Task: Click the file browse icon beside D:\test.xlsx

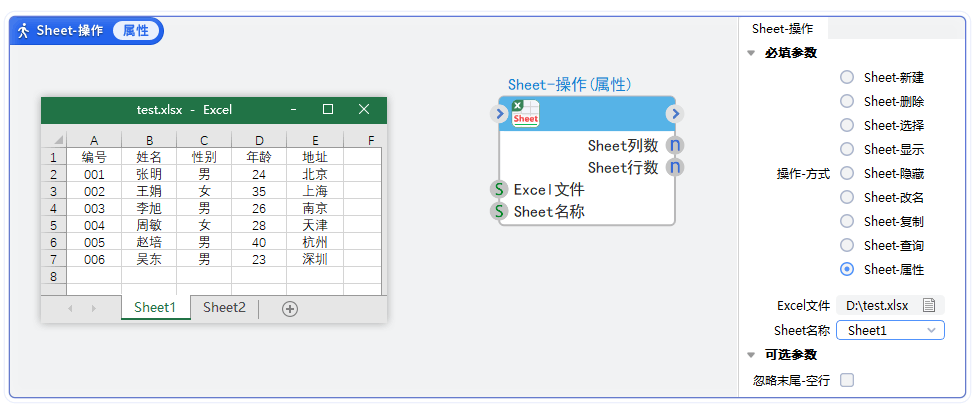Action: tap(929, 305)
